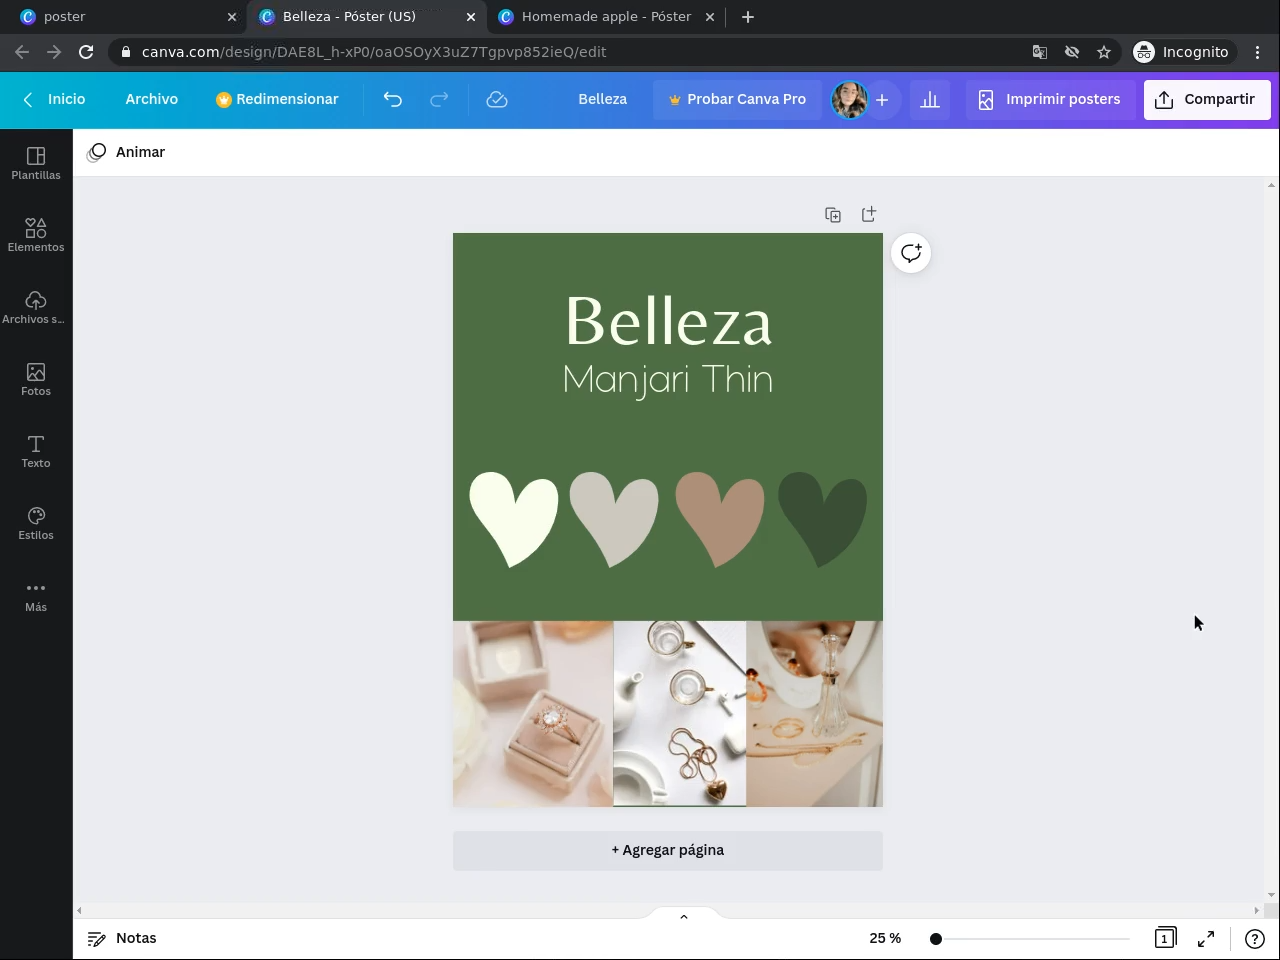Open the help question mark
The height and width of the screenshot is (960, 1280).
1254,938
